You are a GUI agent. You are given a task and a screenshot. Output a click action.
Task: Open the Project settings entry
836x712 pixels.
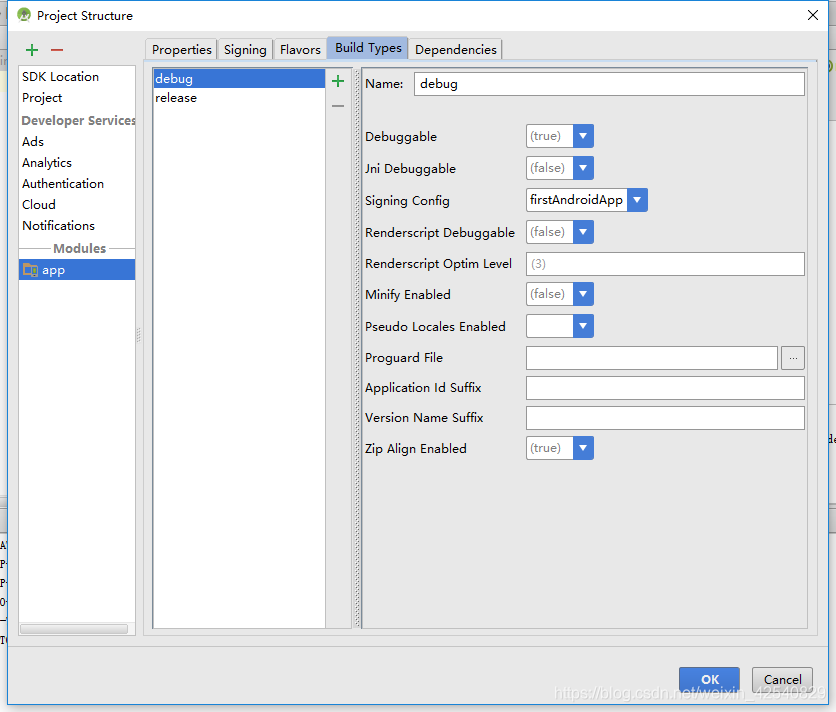click(77, 98)
